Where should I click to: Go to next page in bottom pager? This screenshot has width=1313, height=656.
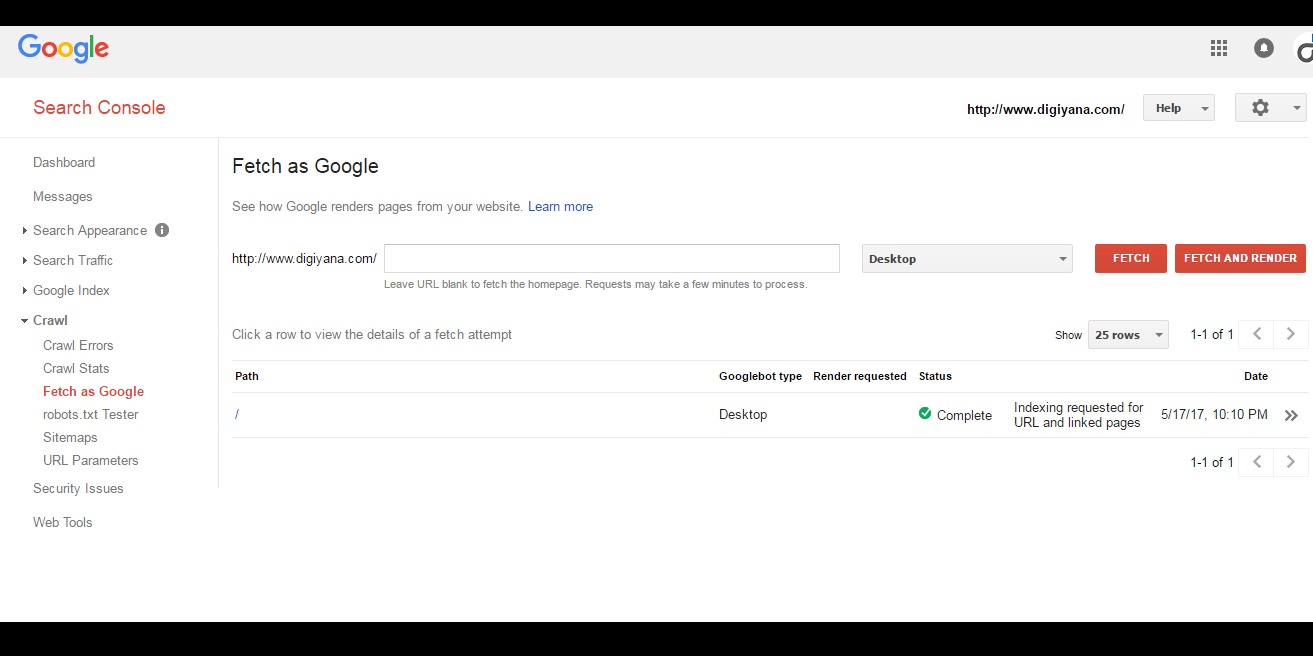tap(1291, 462)
